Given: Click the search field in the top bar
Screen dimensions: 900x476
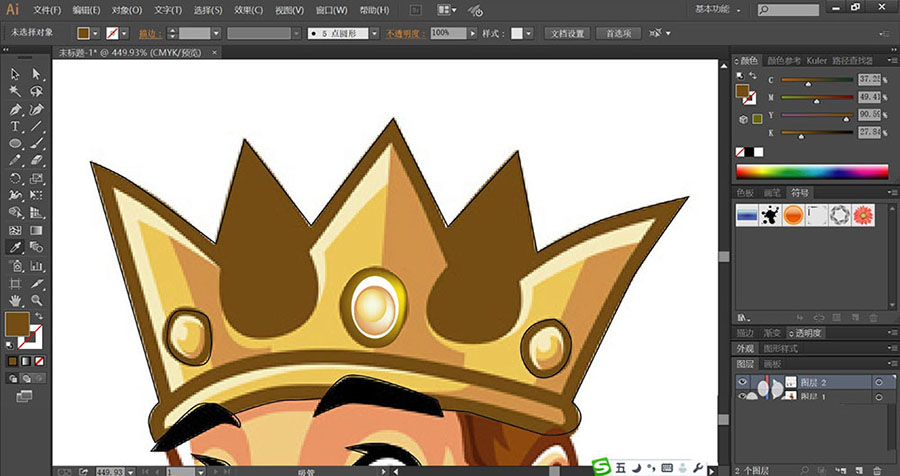Looking at the screenshot, I should click(x=789, y=10).
